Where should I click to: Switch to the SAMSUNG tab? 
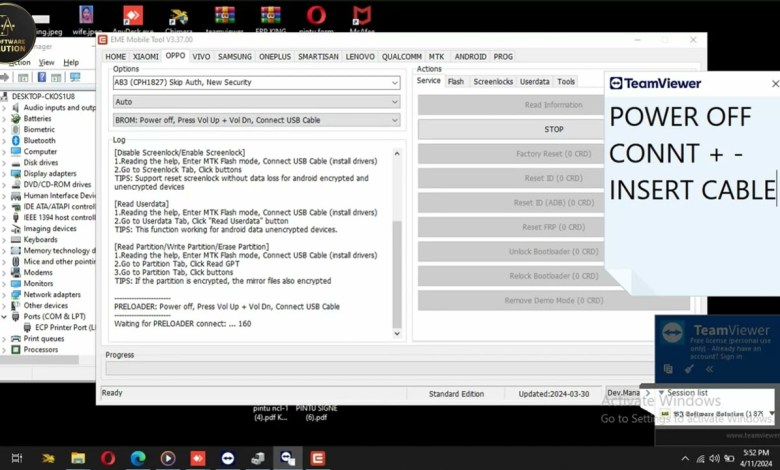pyautogui.click(x=235, y=57)
